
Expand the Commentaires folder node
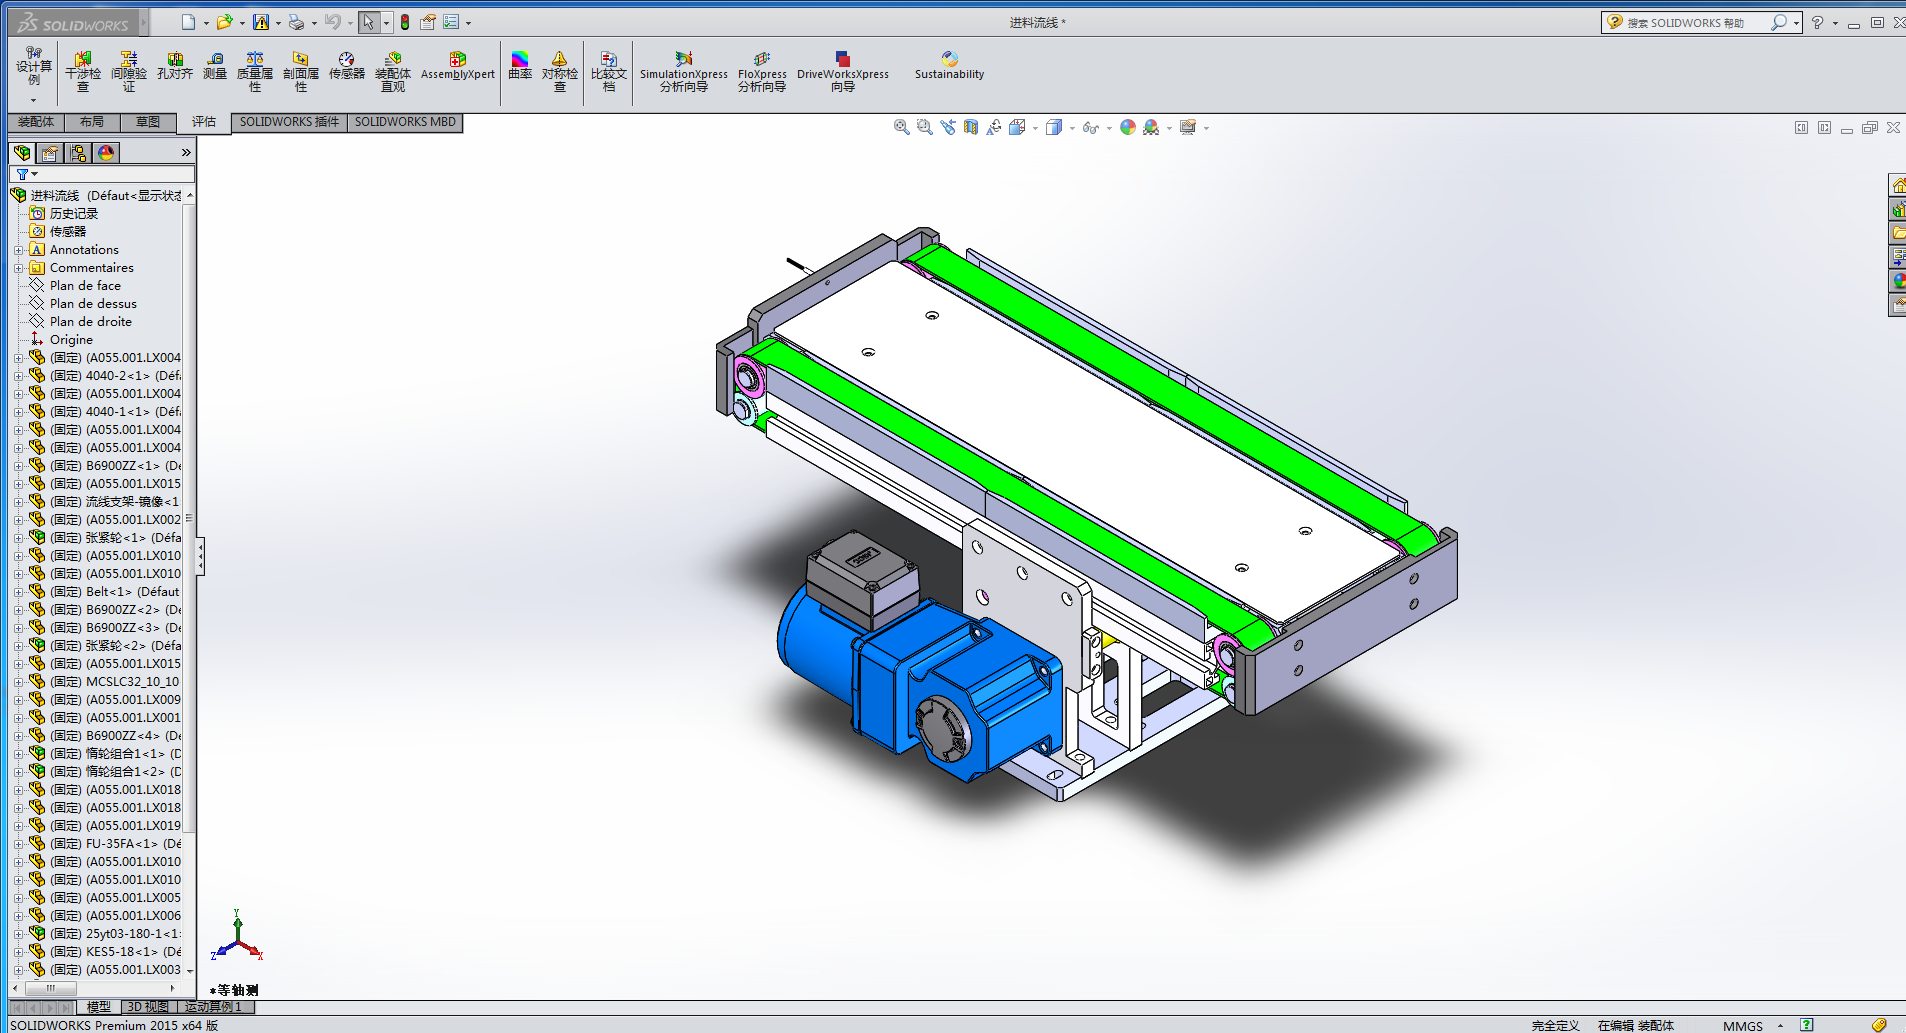point(18,268)
